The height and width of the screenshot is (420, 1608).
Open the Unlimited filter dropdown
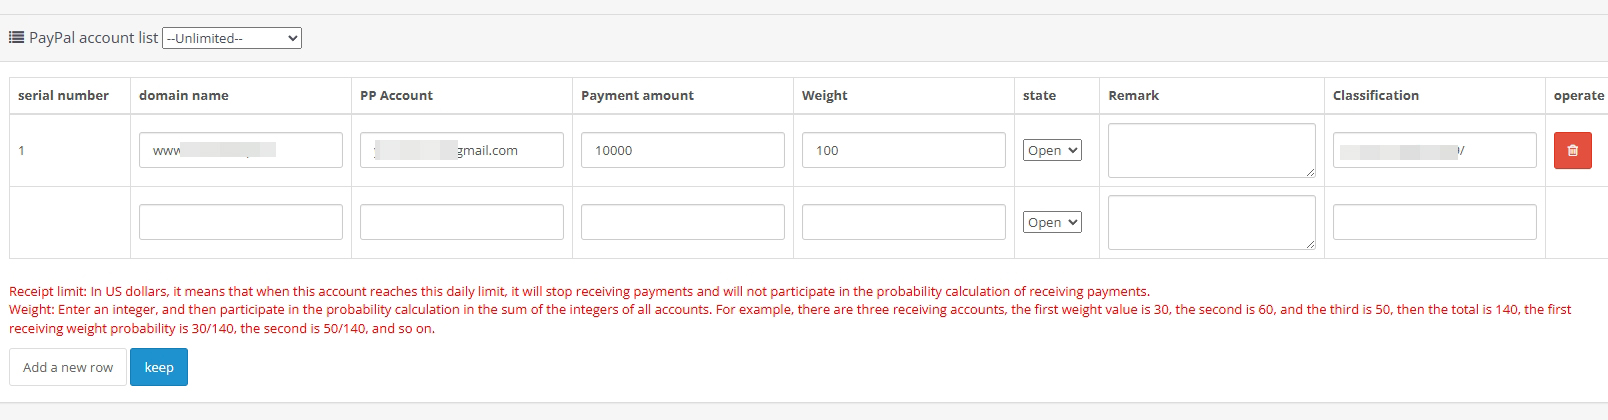point(231,38)
